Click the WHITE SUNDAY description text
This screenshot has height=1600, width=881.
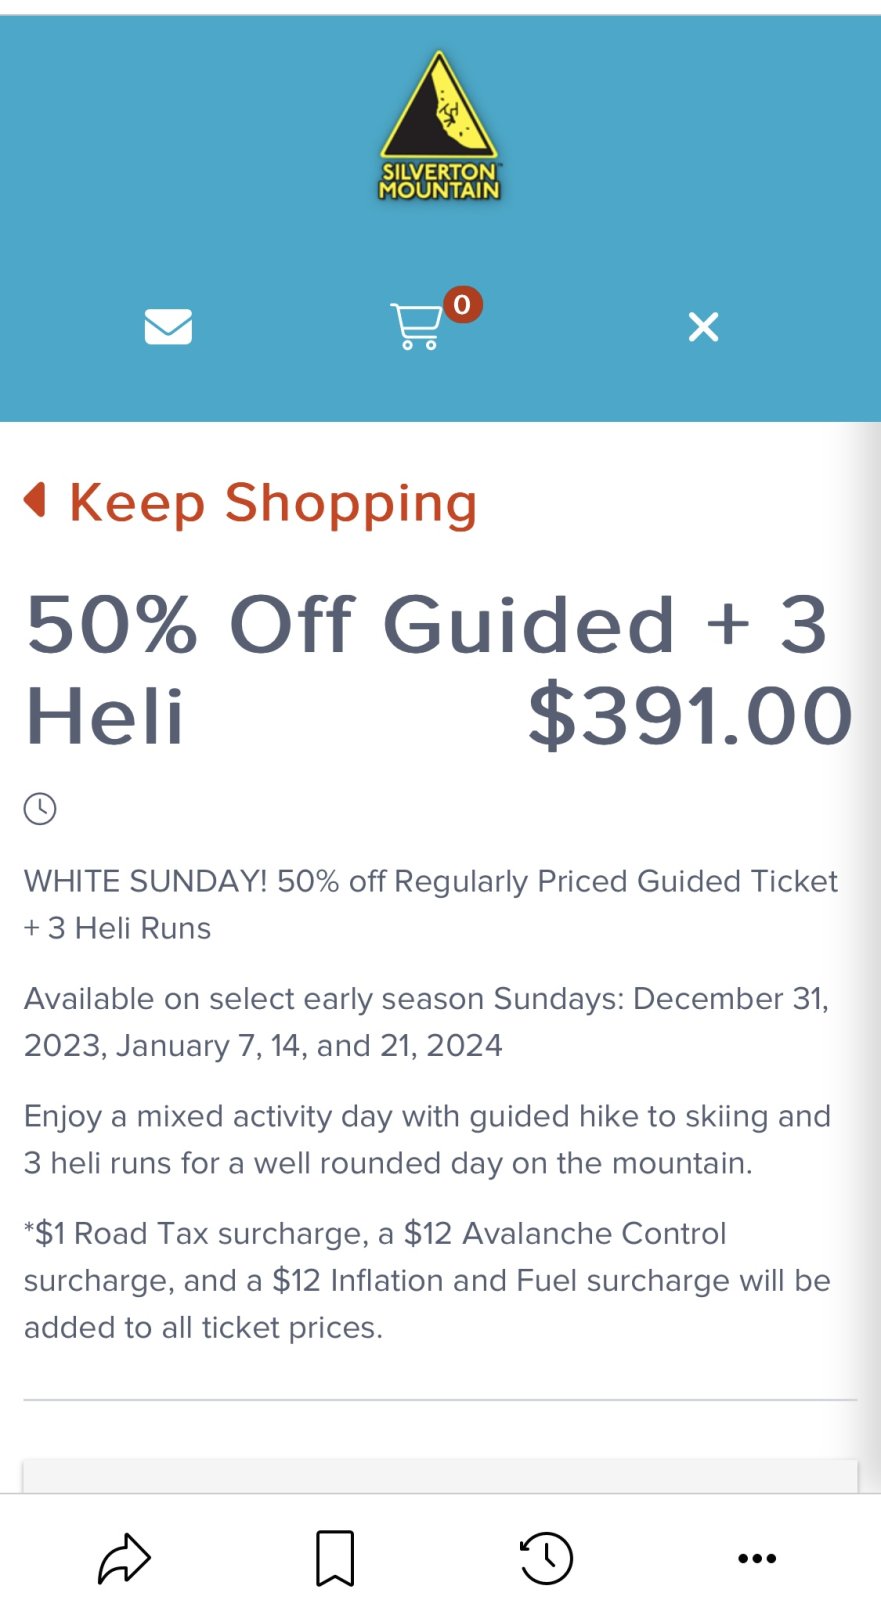pos(430,904)
